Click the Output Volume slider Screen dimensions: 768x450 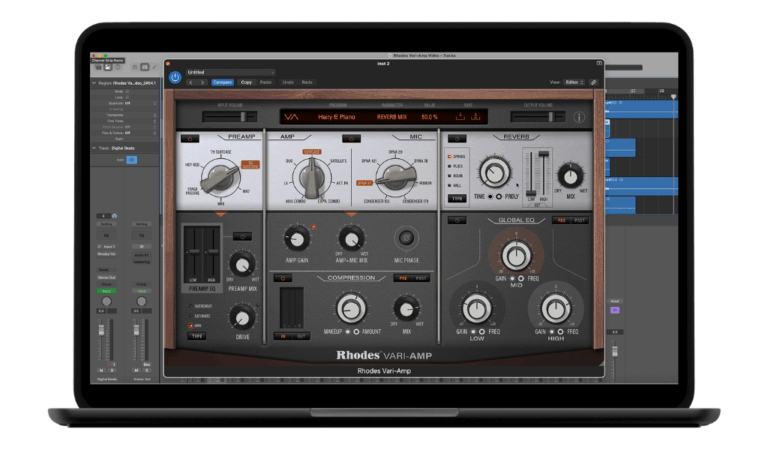point(537,117)
